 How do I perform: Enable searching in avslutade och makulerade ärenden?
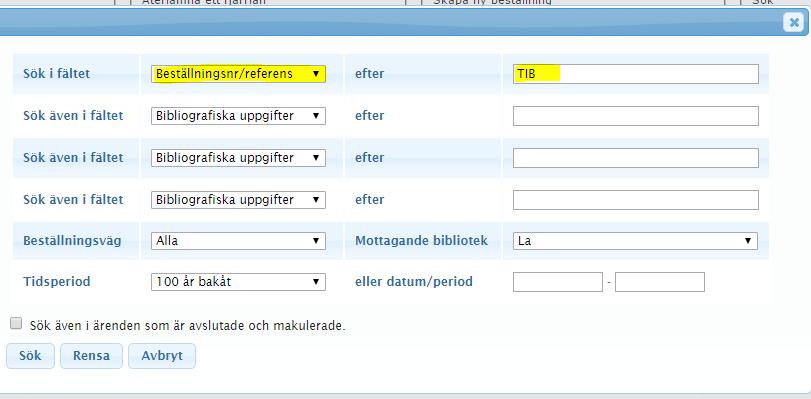point(16,324)
